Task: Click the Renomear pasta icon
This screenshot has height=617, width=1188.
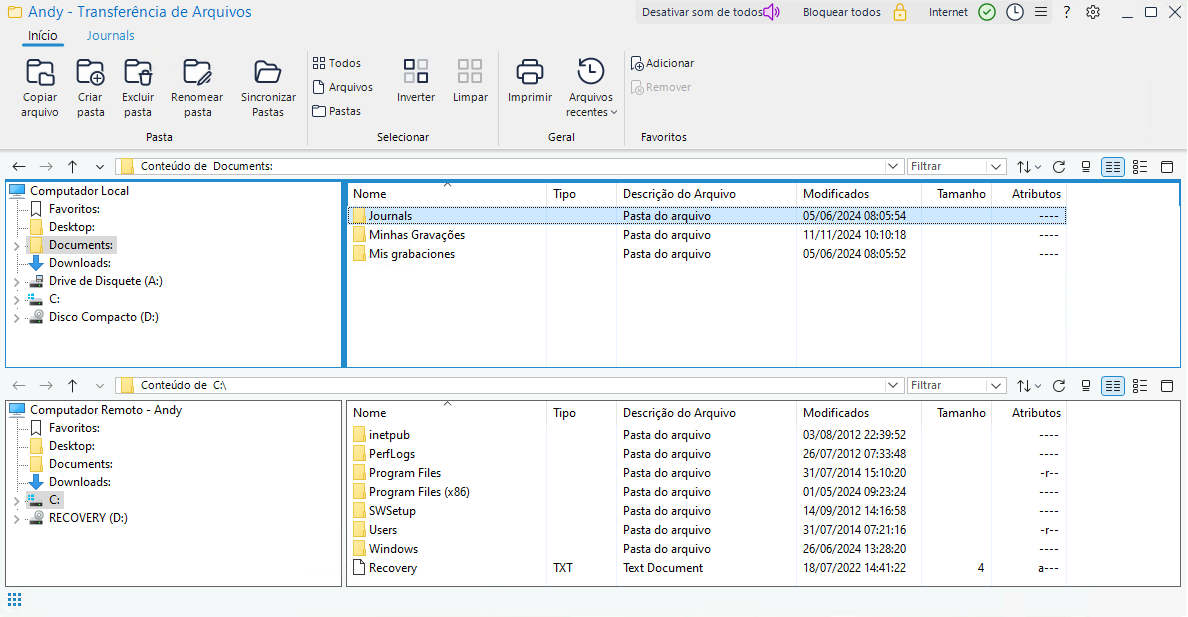Action: coord(198,73)
